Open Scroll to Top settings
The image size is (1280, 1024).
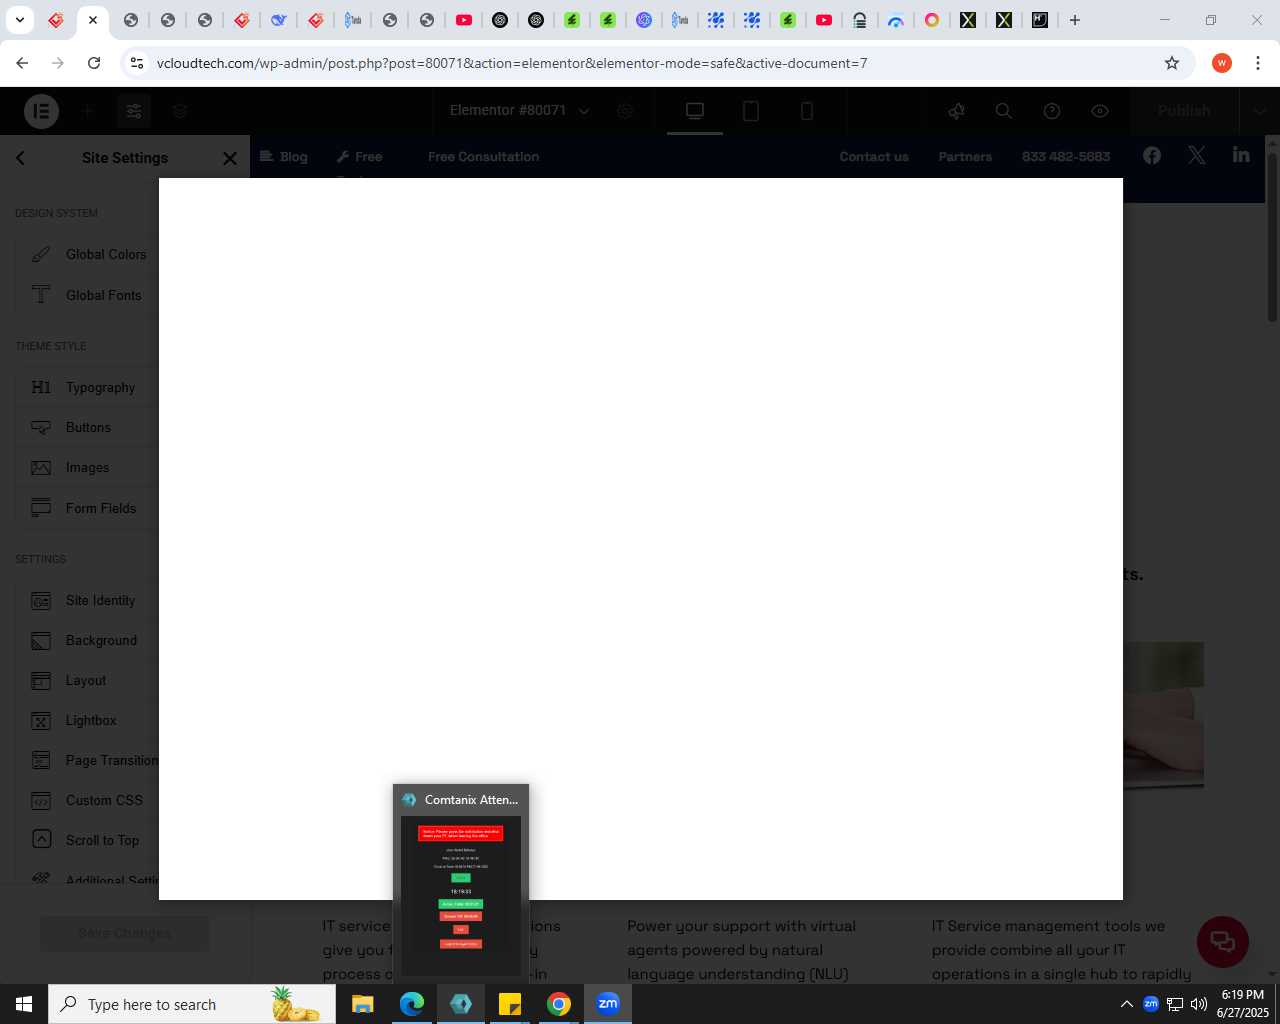(x=88, y=840)
